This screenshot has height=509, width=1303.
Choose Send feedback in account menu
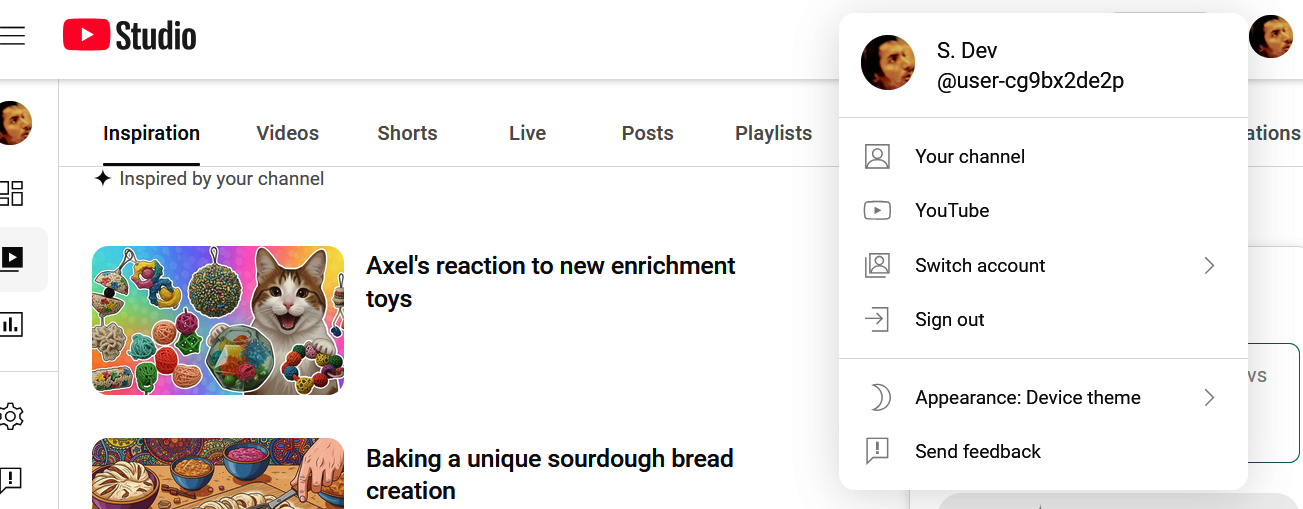tap(977, 451)
